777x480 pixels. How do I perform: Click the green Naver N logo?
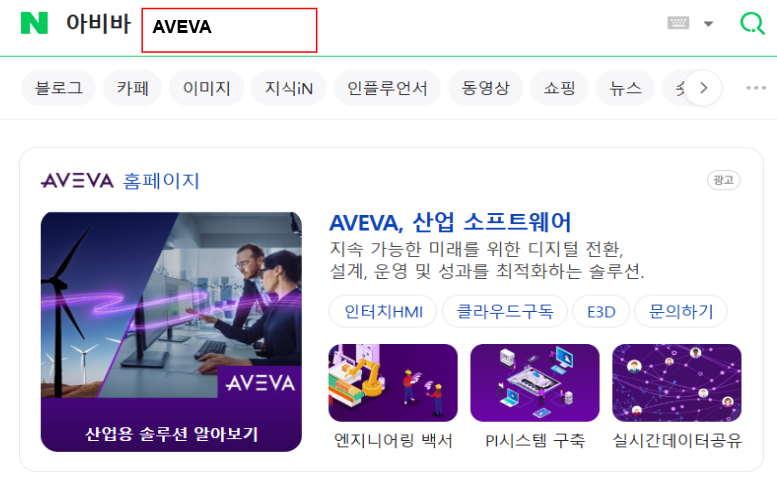point(34,23)
